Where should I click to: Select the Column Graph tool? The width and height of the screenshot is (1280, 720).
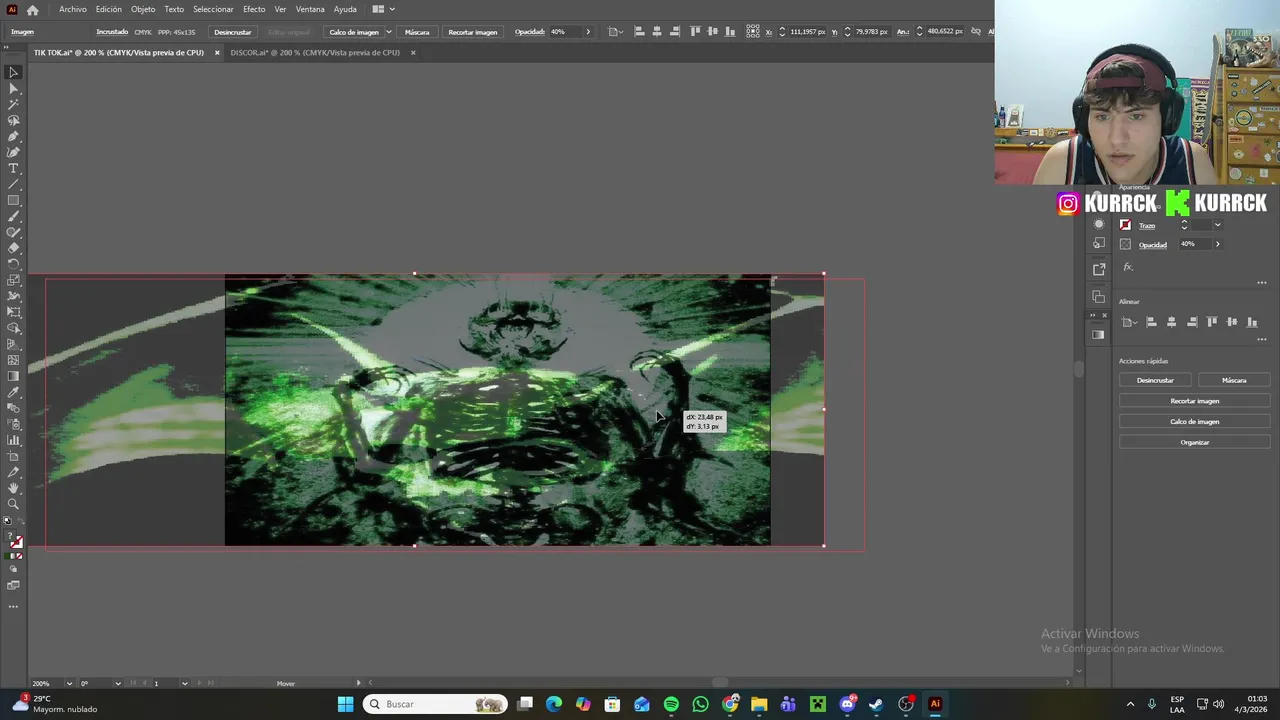[x=14, y=440]
